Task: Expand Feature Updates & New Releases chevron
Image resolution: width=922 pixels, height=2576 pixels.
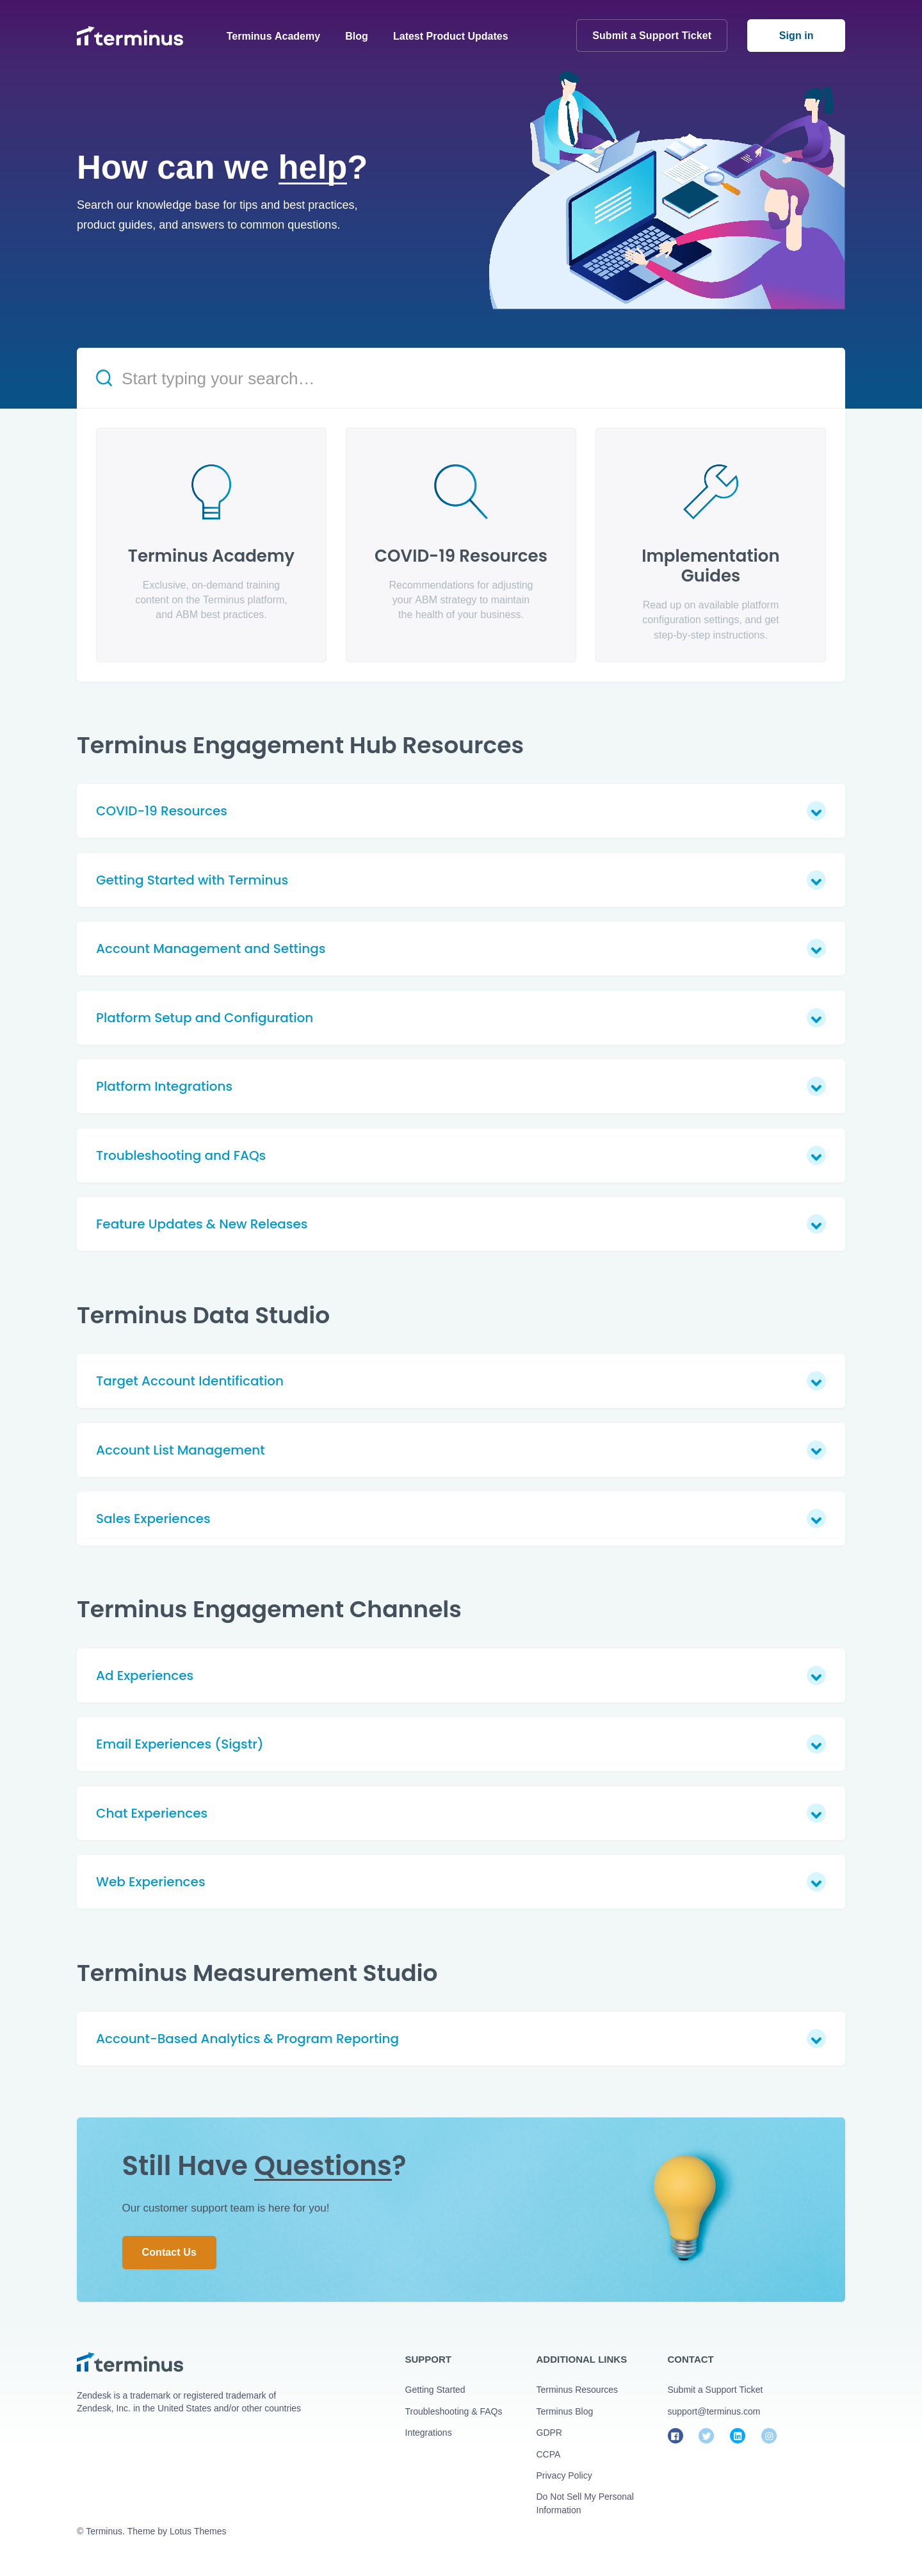Action: (816, 1225)
